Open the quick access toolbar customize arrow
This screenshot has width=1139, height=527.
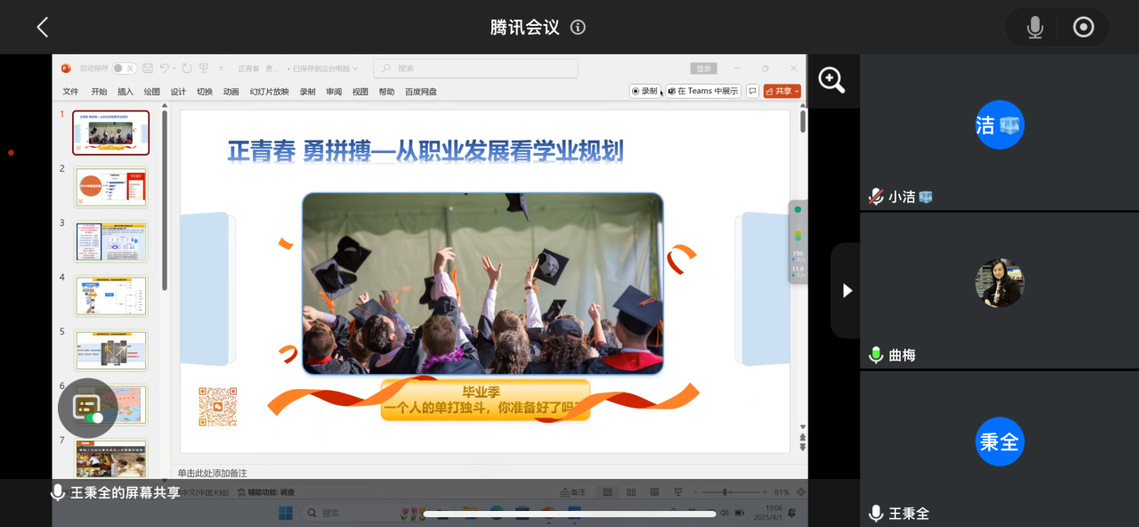(x=221, y=68)
